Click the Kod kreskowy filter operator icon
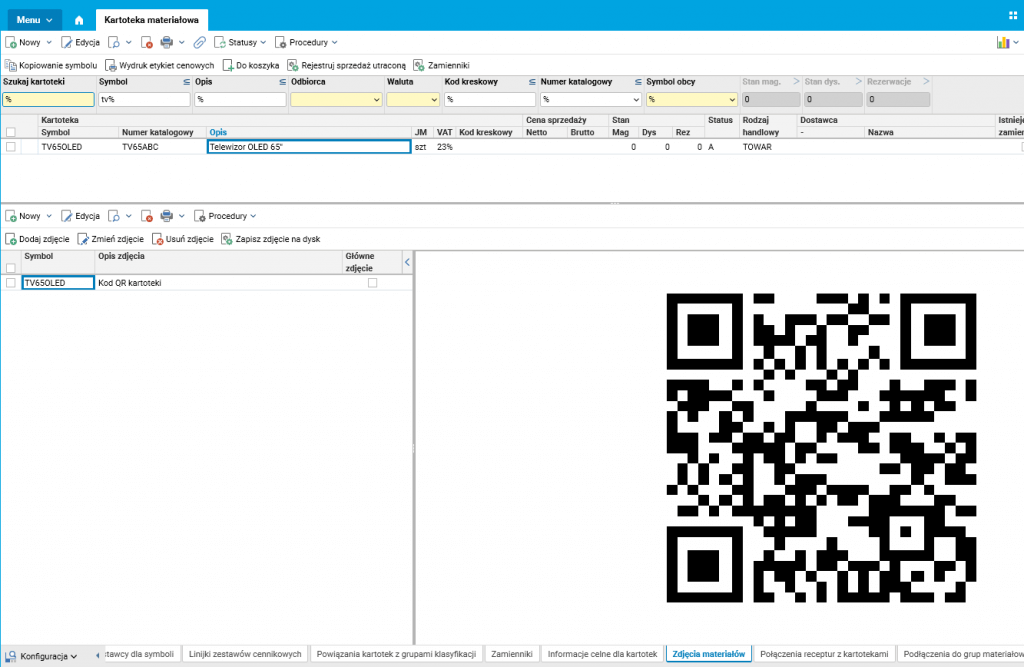This screenshot has height=667, width=1024. pyautogui.click(x=532, y=82)
